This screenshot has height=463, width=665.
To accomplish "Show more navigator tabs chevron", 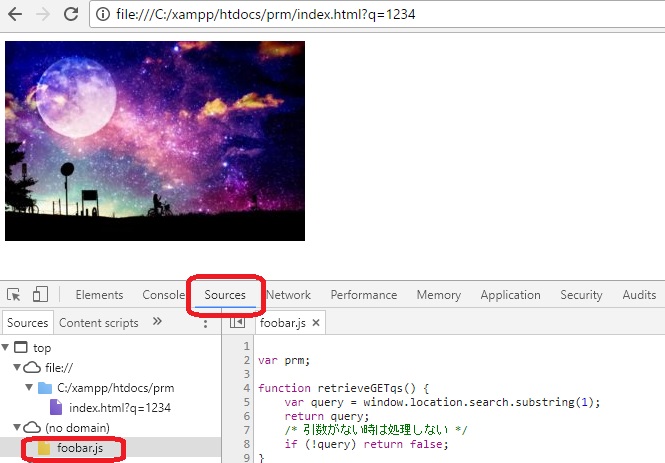I will (157, 321).
